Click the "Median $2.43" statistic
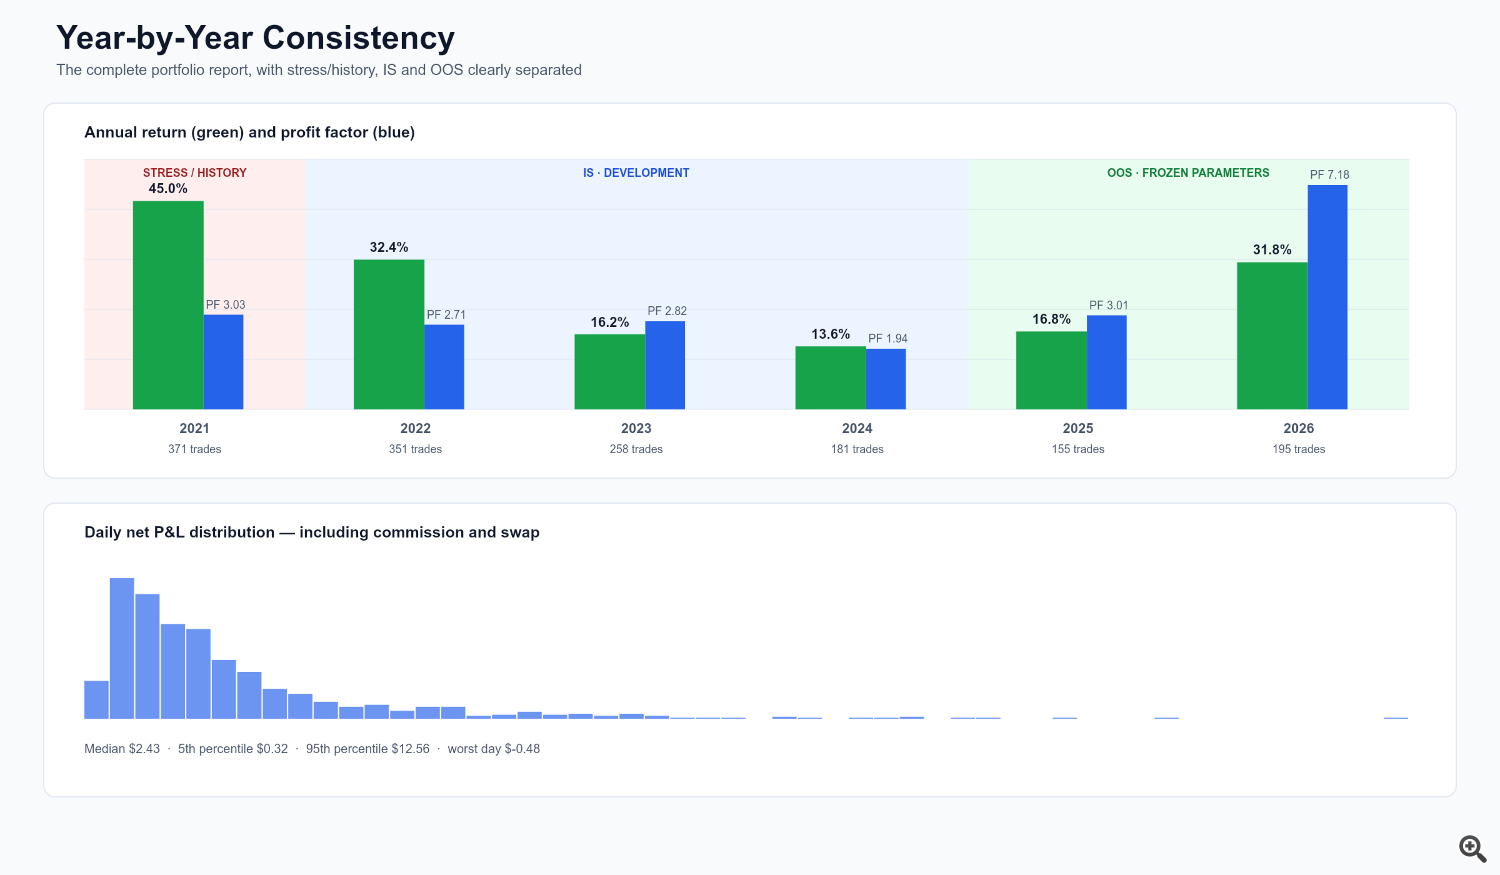1500x875 pixels. [122, 749]
